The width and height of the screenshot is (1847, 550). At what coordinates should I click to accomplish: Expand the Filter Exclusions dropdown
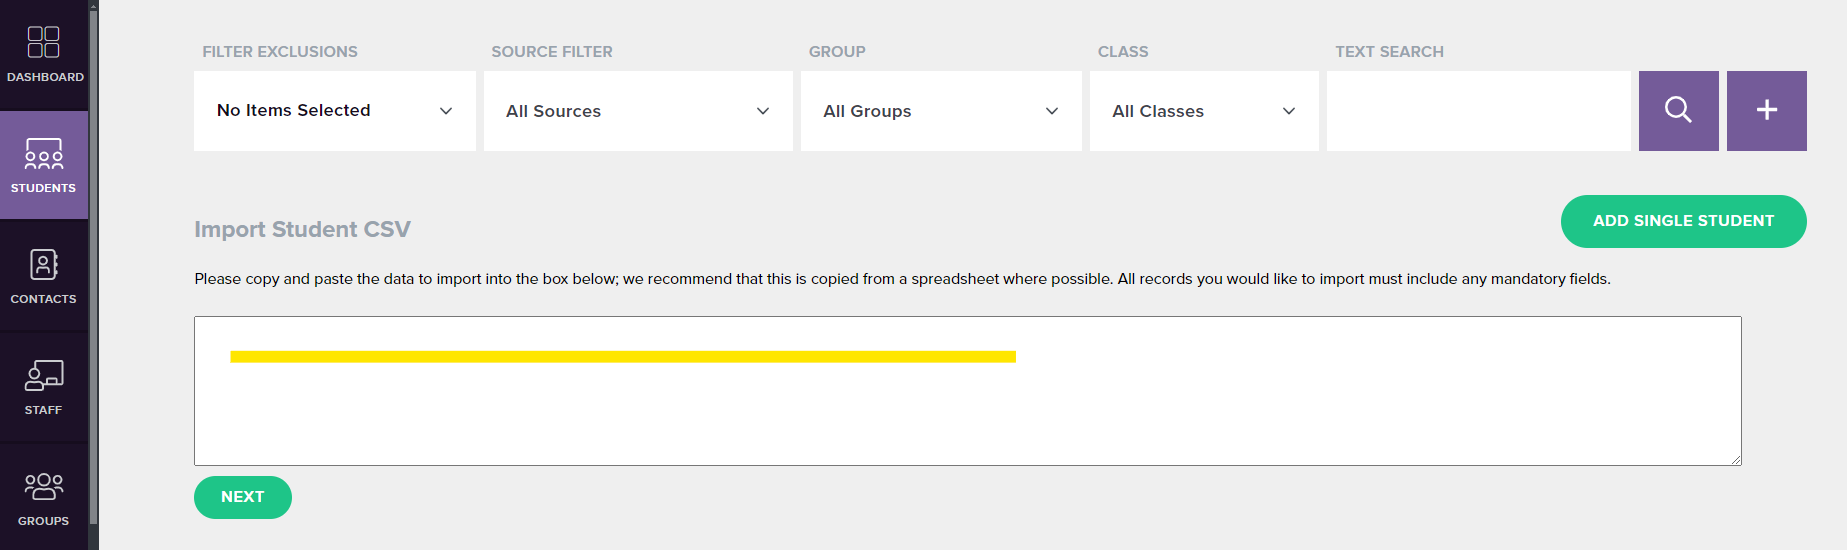[335, 111]
